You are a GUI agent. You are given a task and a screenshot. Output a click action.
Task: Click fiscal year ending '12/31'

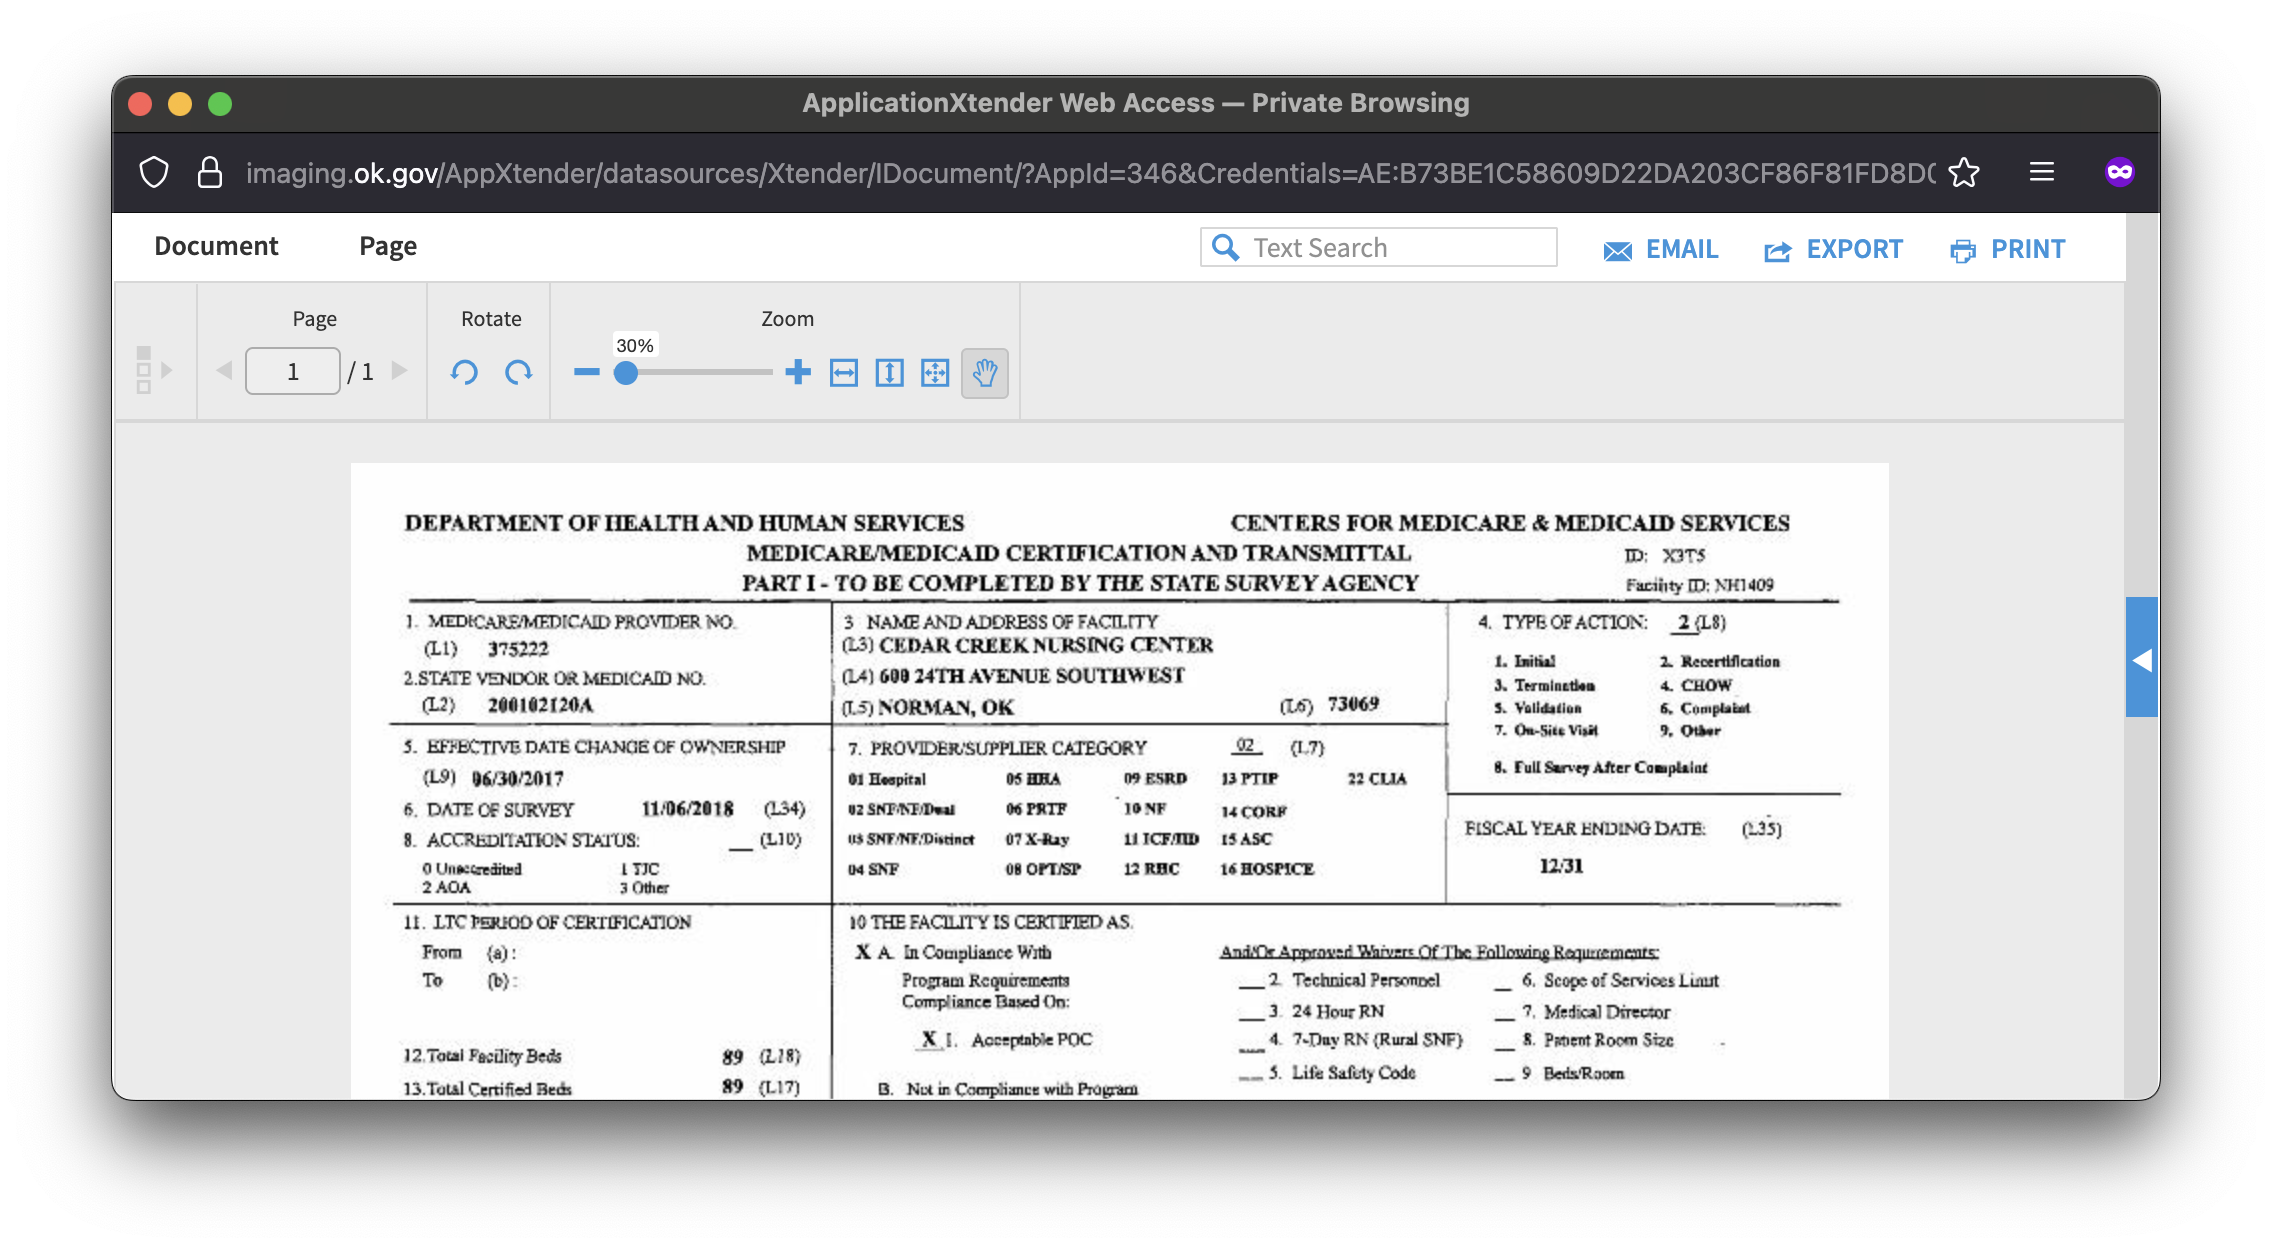coord(1561,866)
